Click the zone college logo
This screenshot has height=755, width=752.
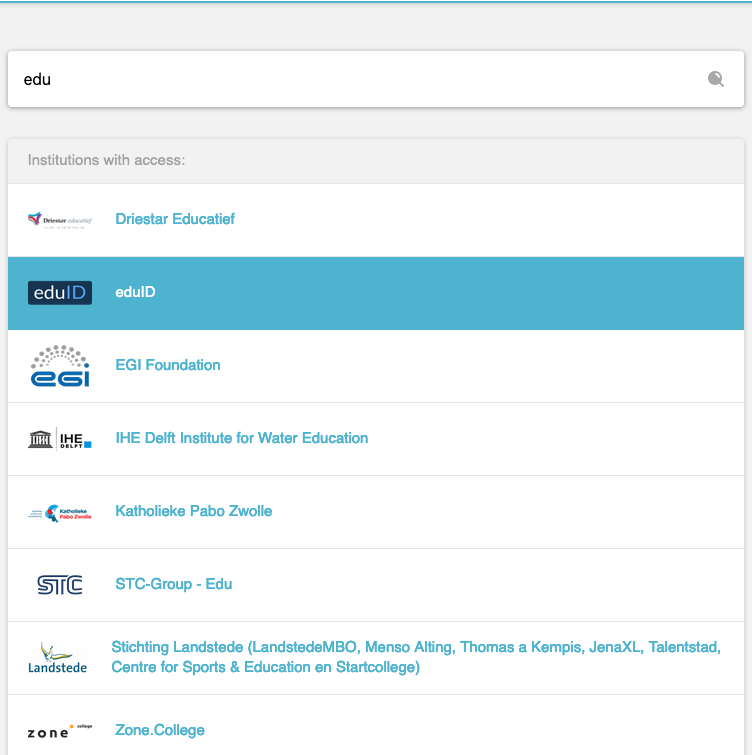tap(60, 731)
